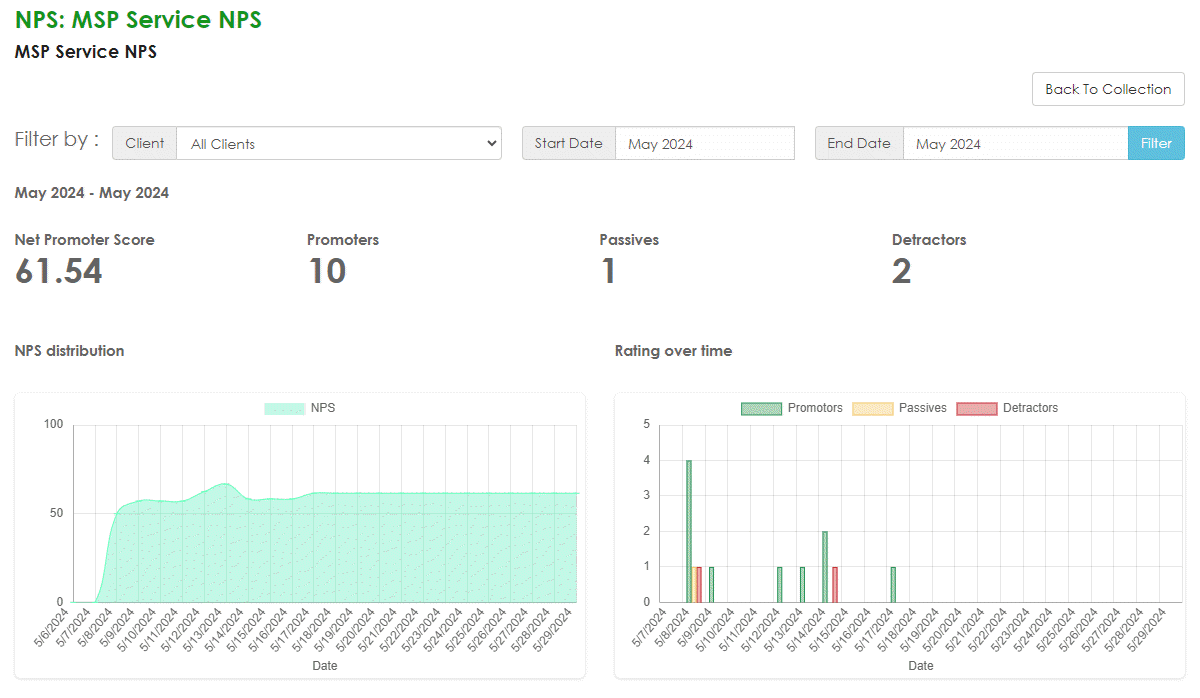Select the promoter bar on 5/17/2024

coord(893,584)
